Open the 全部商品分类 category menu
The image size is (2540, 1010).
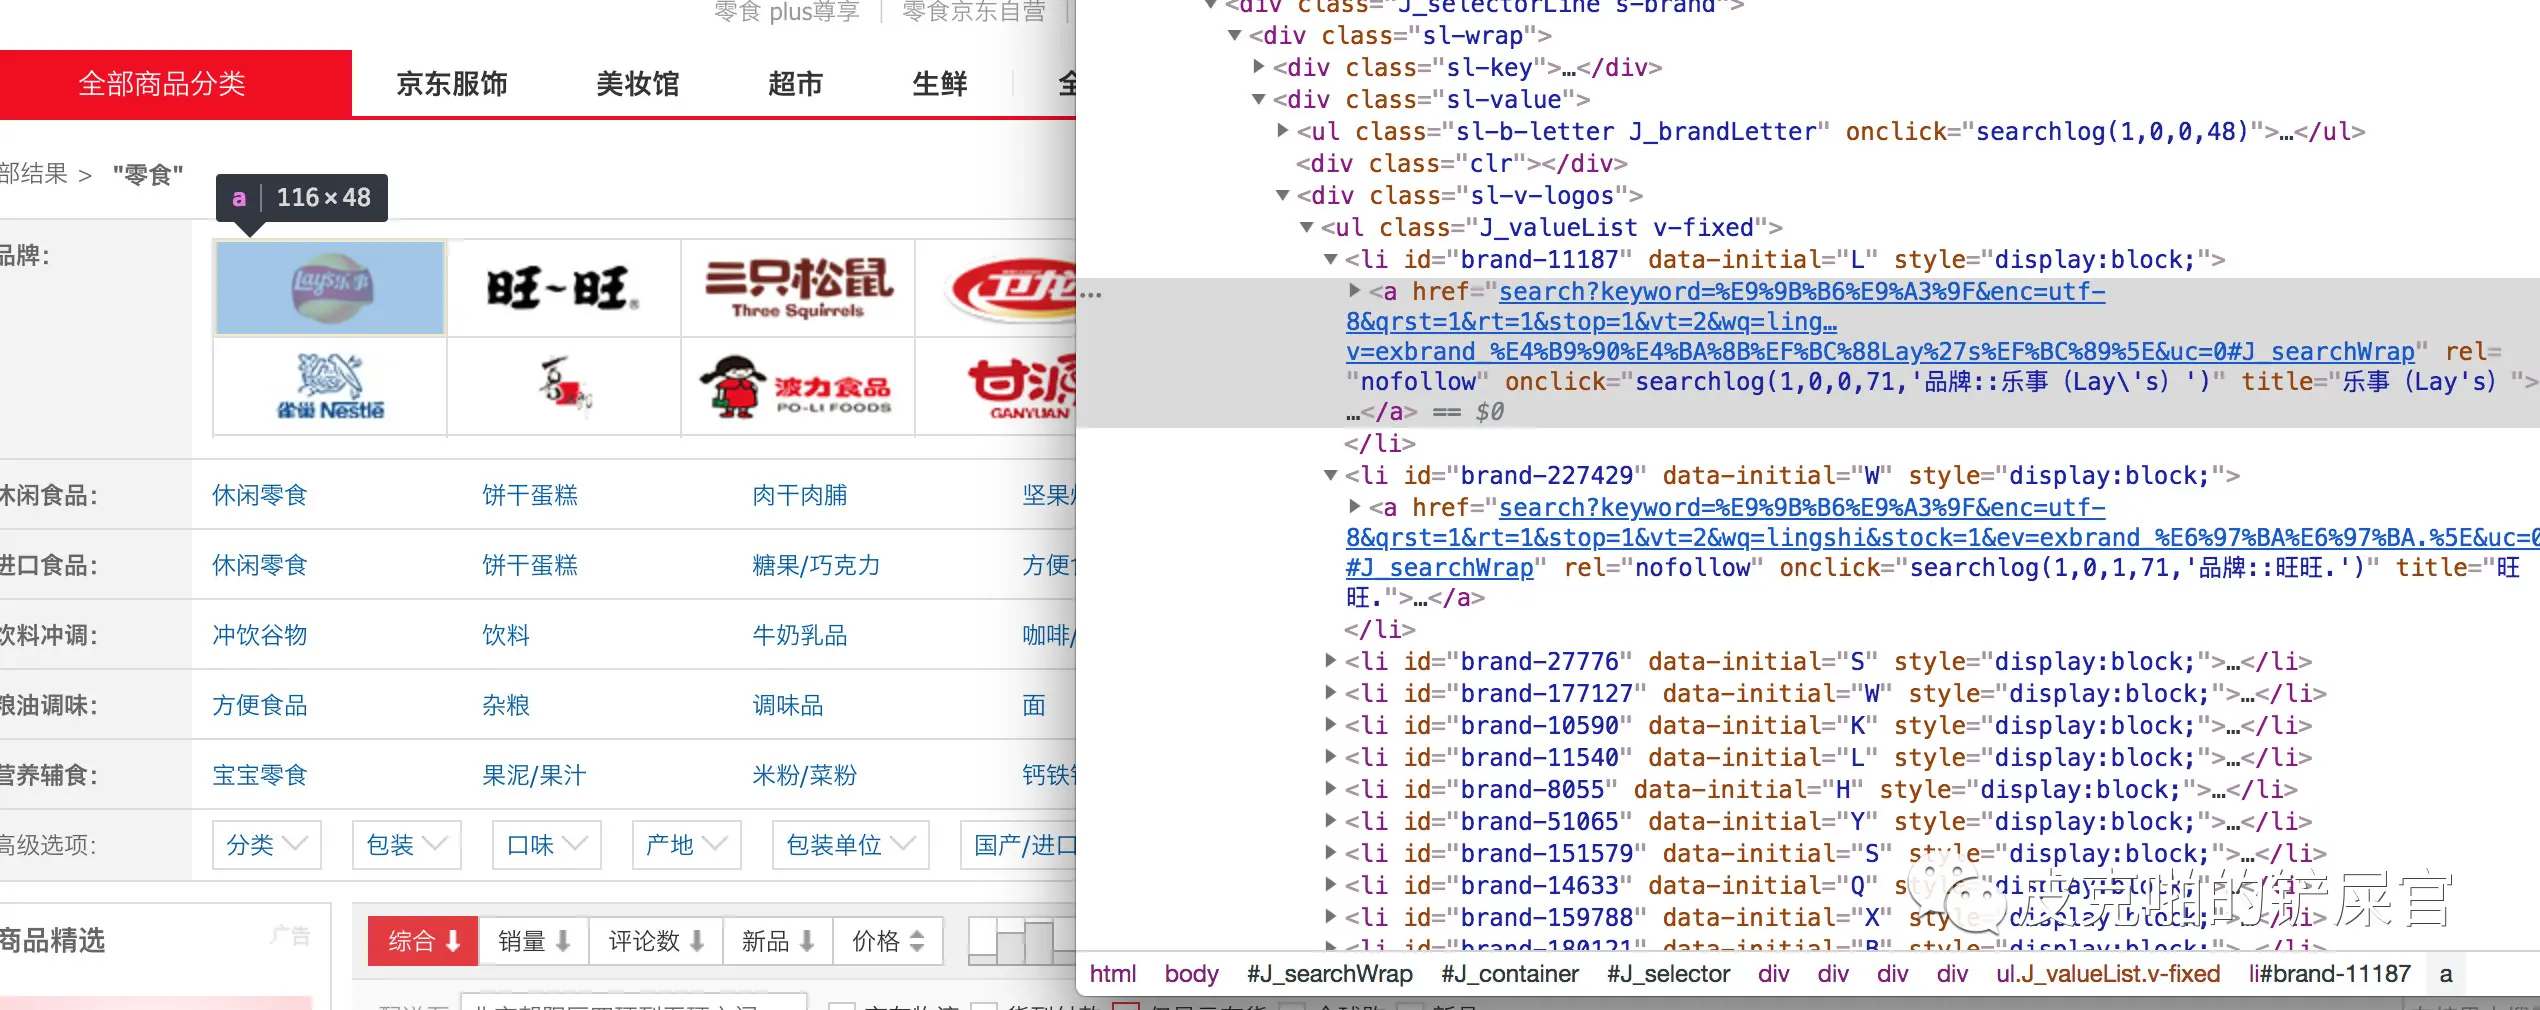pos(162,83)
